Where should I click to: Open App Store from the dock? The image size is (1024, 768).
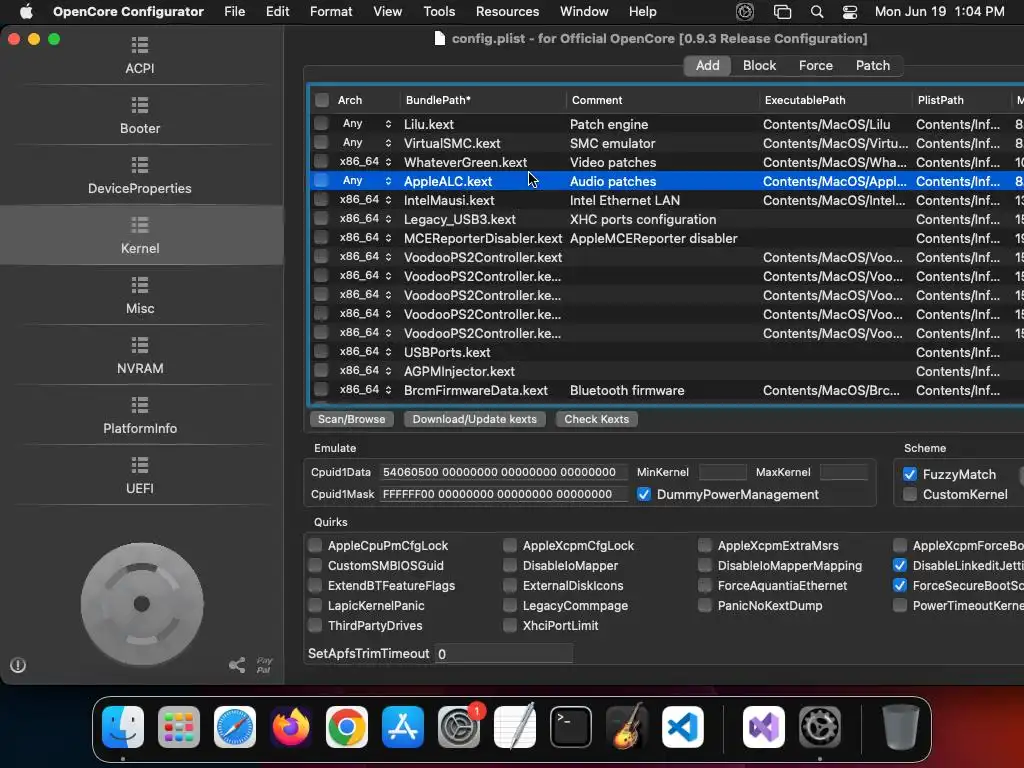click(x=403, y=726)
